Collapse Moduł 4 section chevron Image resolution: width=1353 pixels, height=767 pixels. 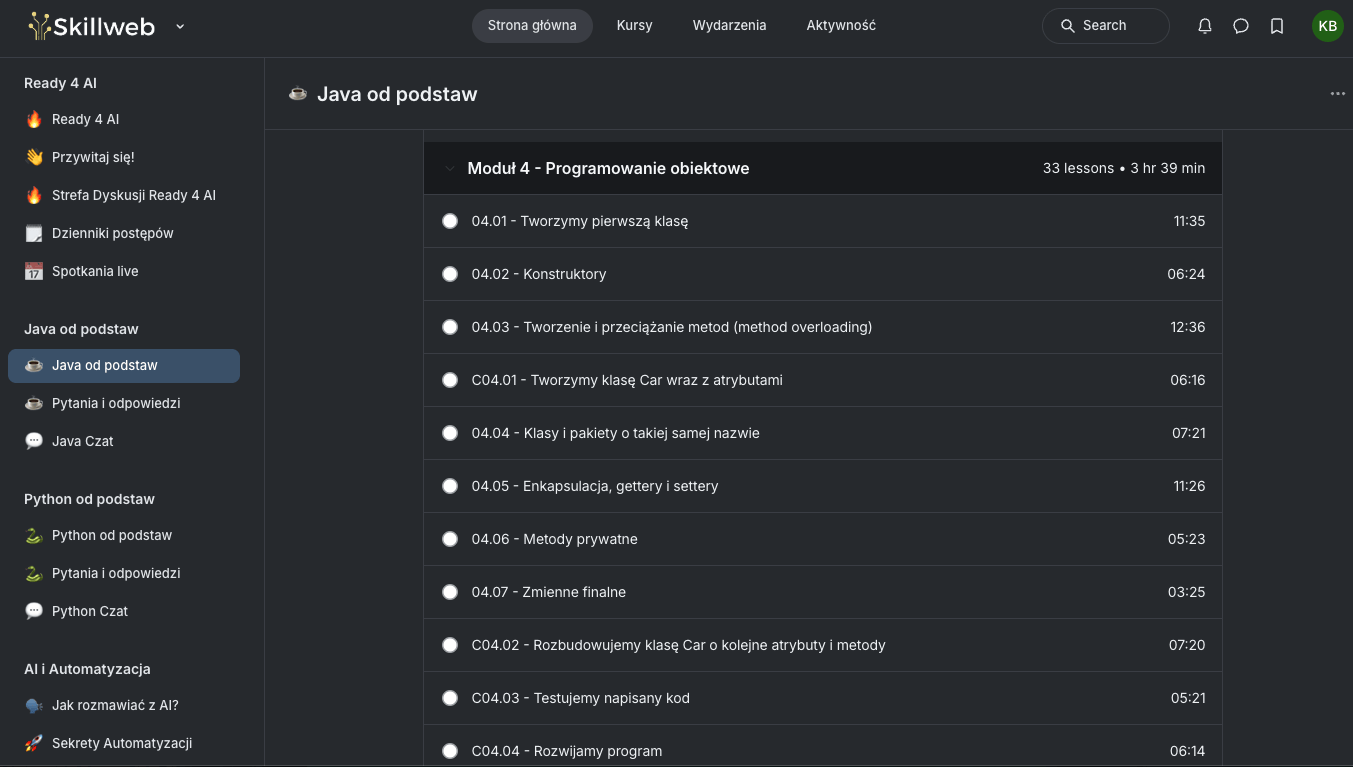point(450,168)
